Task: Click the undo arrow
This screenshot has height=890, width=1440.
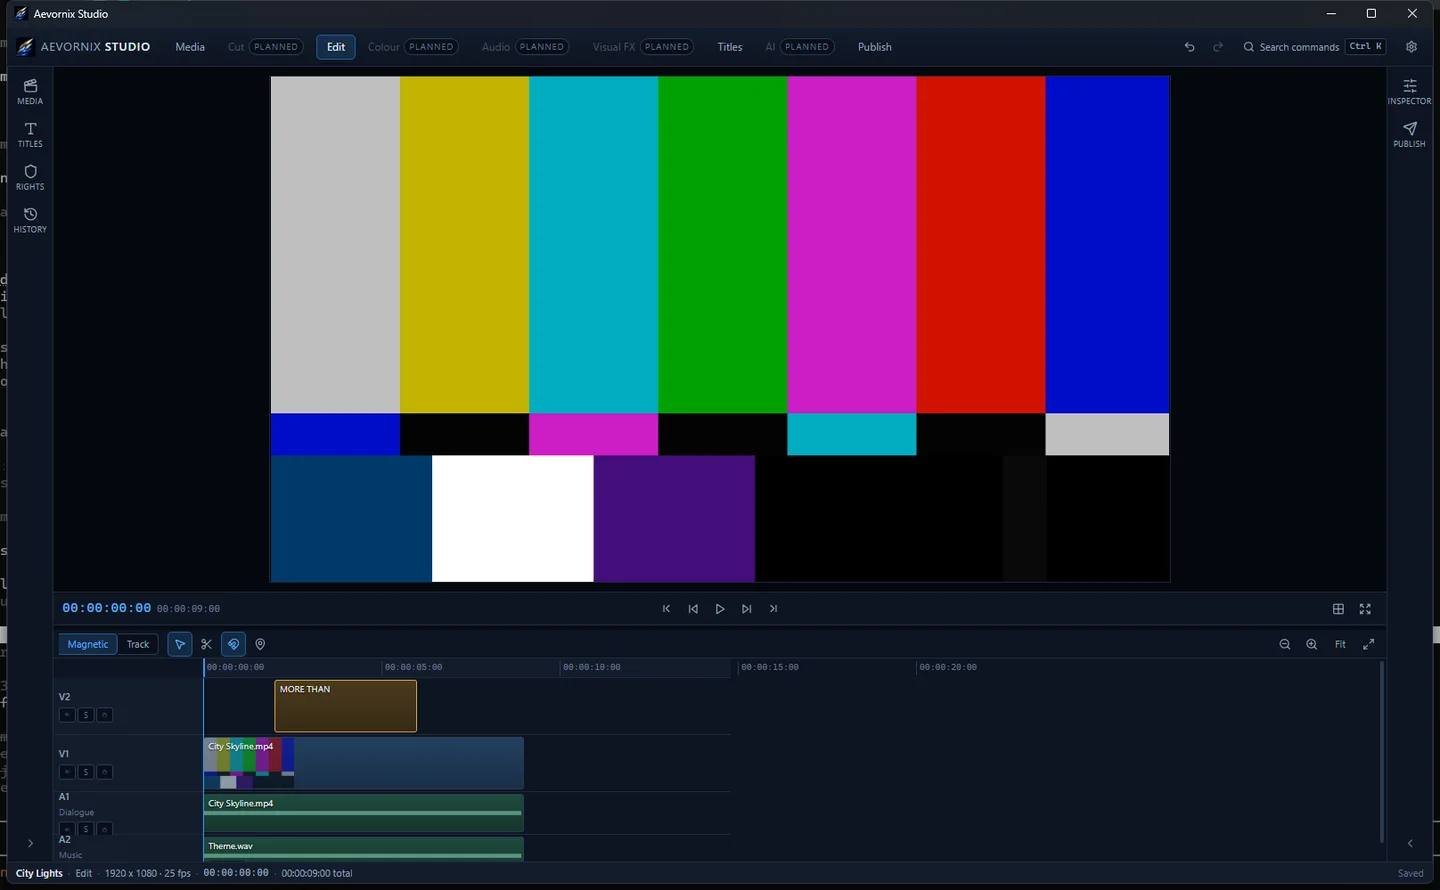Action: click(1189, 47)
